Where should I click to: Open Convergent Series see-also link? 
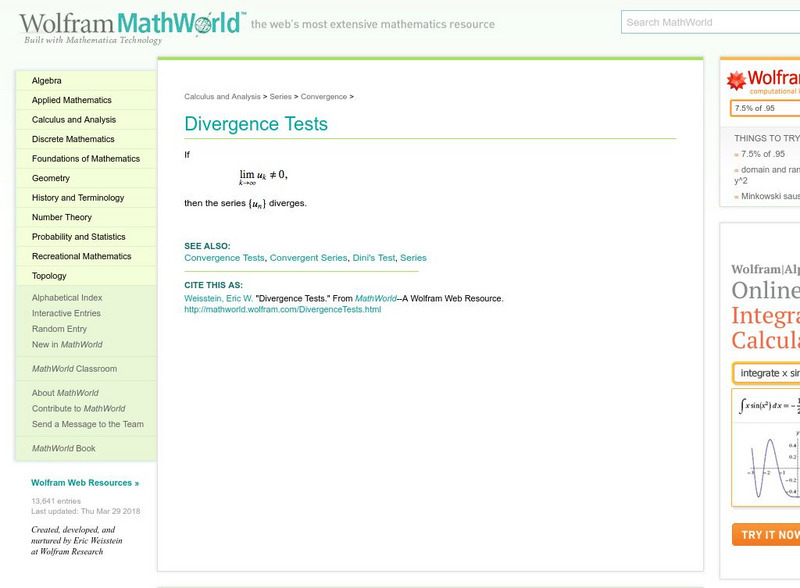[309, 258]
